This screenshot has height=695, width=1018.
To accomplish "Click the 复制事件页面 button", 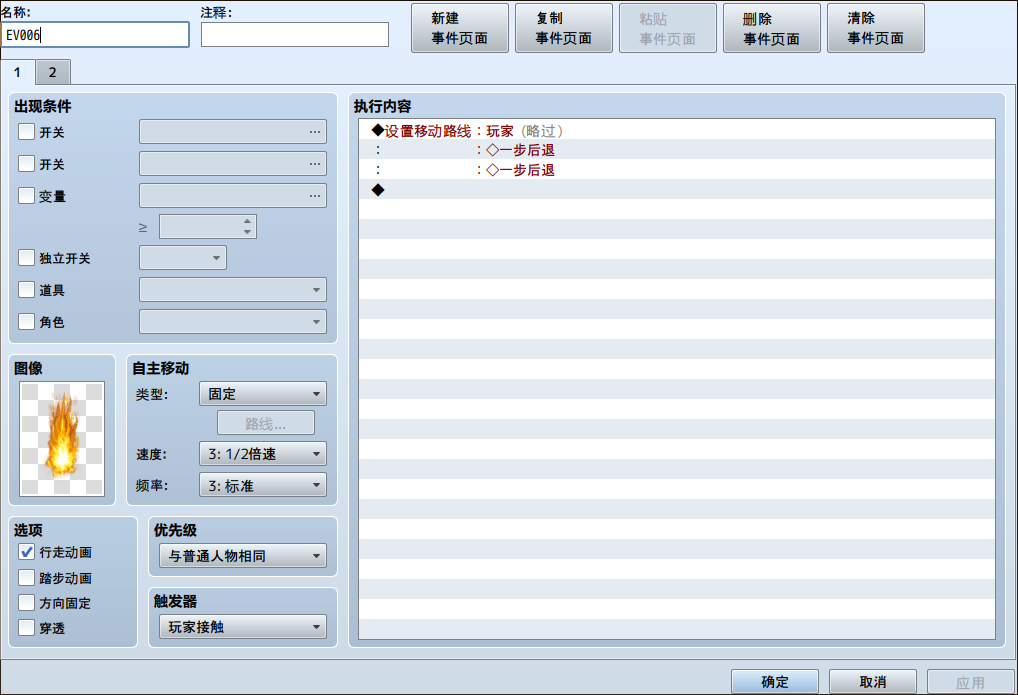I will click(564, 28).
